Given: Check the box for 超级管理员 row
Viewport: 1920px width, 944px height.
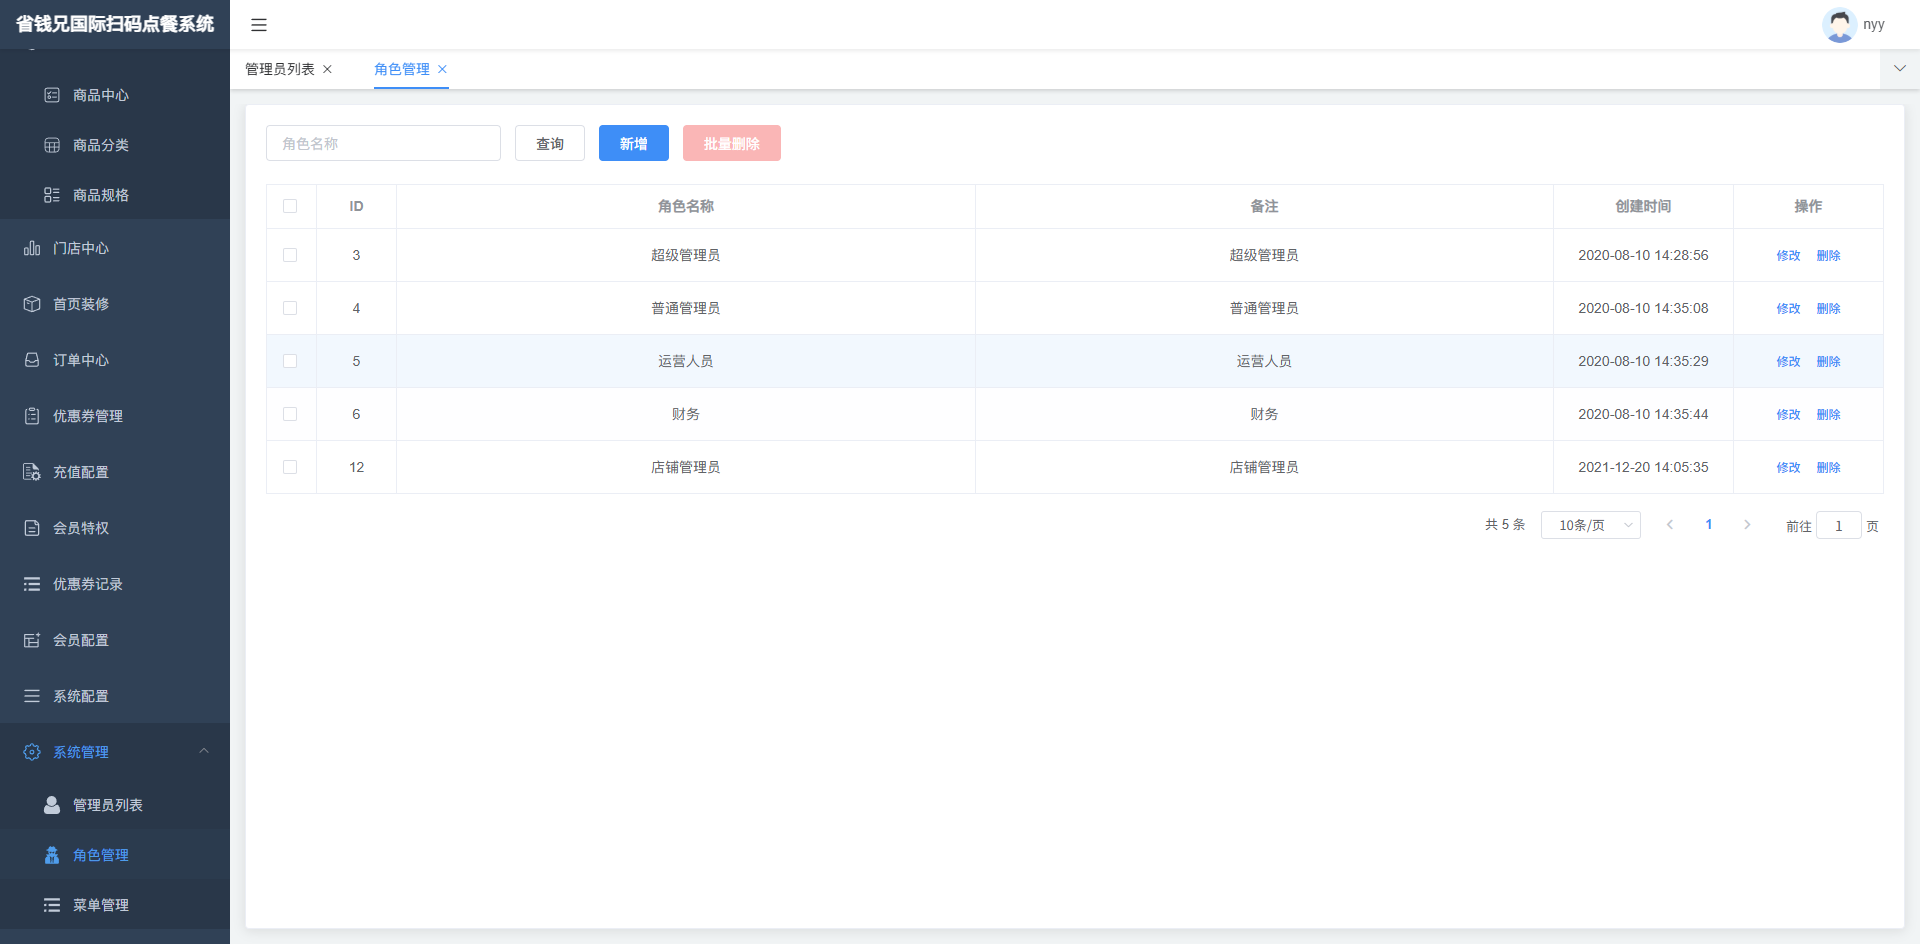Looking at the screenshot, I should tap(290, 255).
